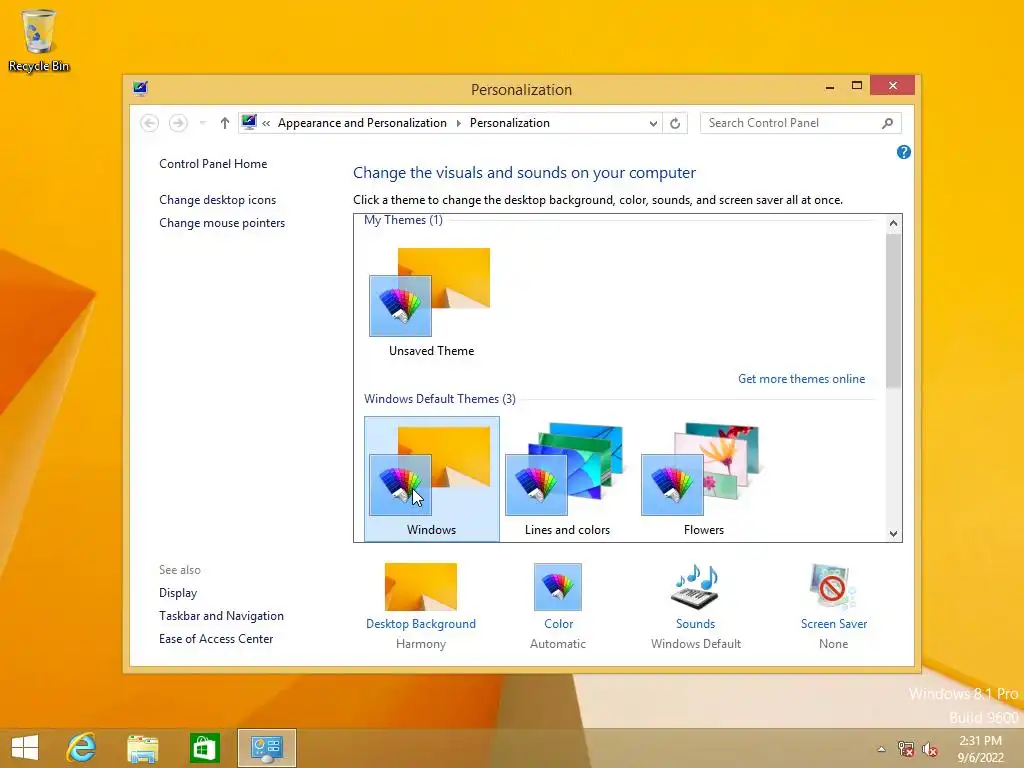Open the Screen Saver settings icon

click(x=833, y=586)
